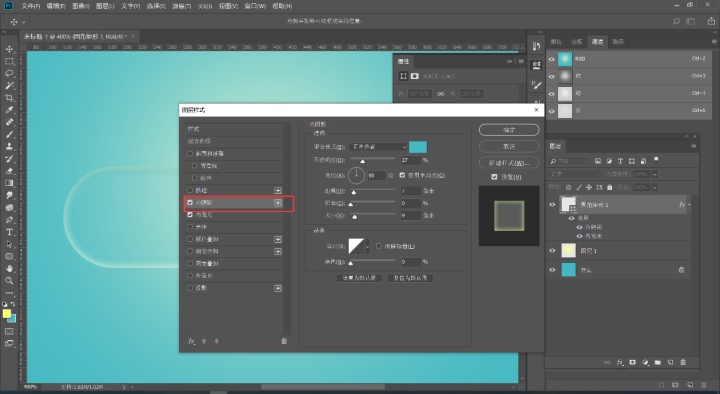Add another Stroke effect with plus button
The height and width of the screenshot is (394, 720).
[278, 190]
